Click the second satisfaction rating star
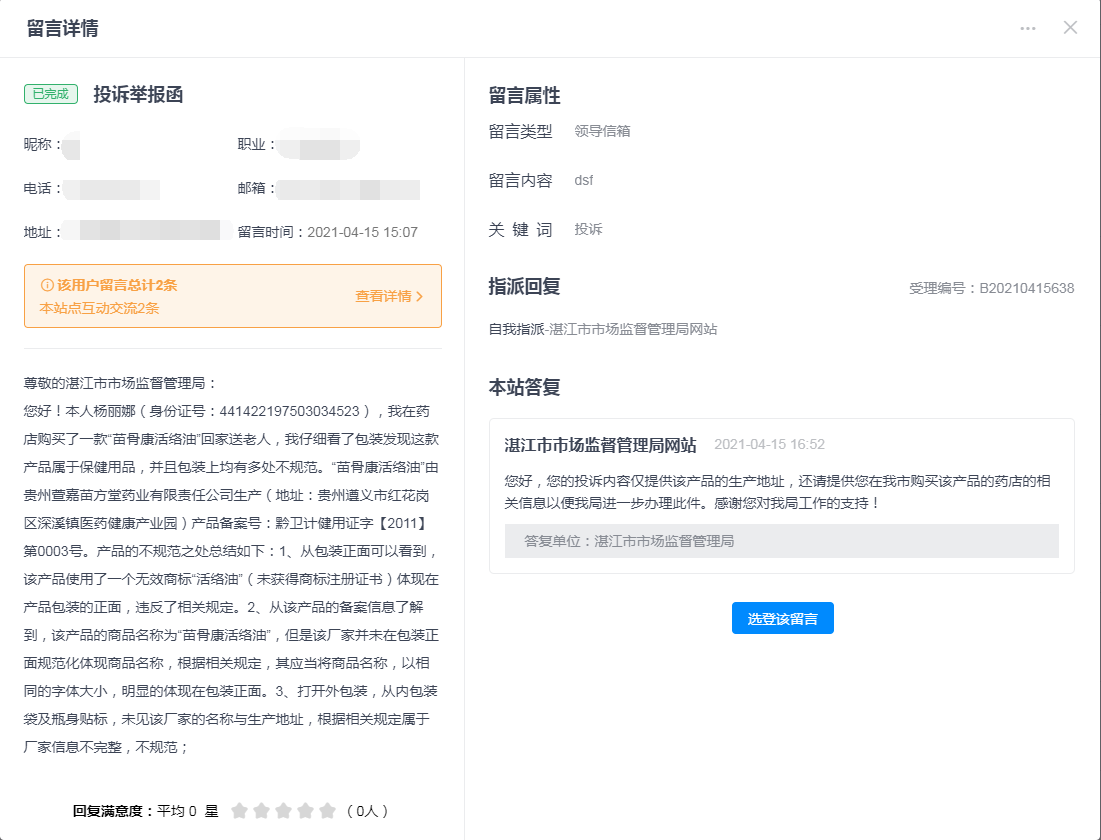 (261, 811)
